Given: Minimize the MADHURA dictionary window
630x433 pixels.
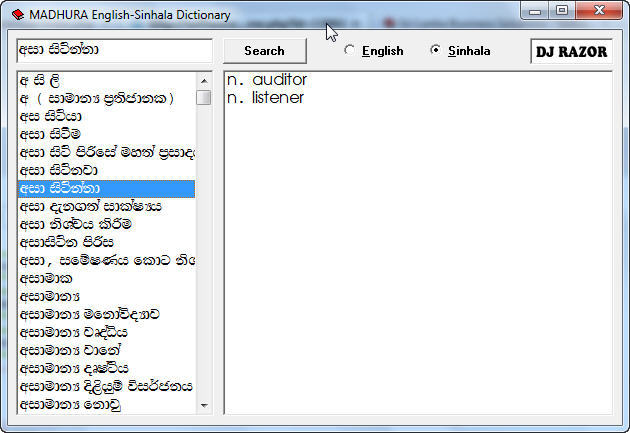Looking at the screenshot, I should pyautogui.click(x=536, y=12).
